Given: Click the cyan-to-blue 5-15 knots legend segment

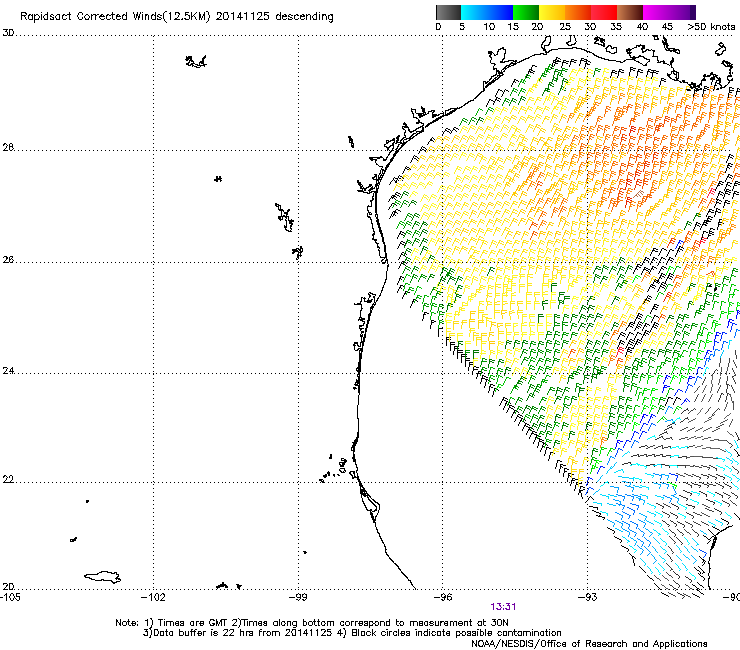Looking at the screenshot, I should (x=487, y=12).
